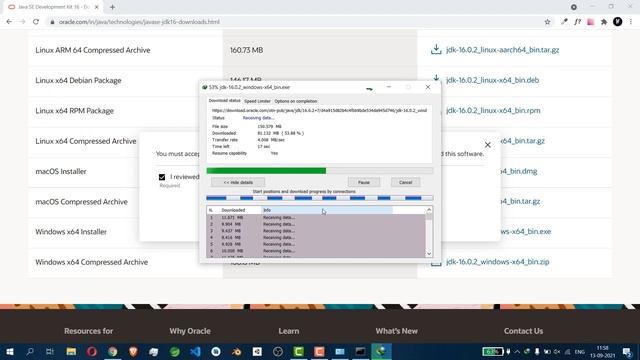This screenshot has height=360, width=640.
Task: Switch to Chrome in taskbar
Action: pos(113,351)
